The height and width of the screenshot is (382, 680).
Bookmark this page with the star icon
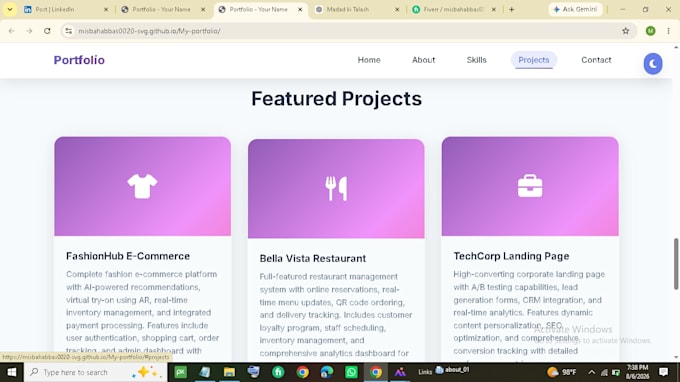[625, 31]
